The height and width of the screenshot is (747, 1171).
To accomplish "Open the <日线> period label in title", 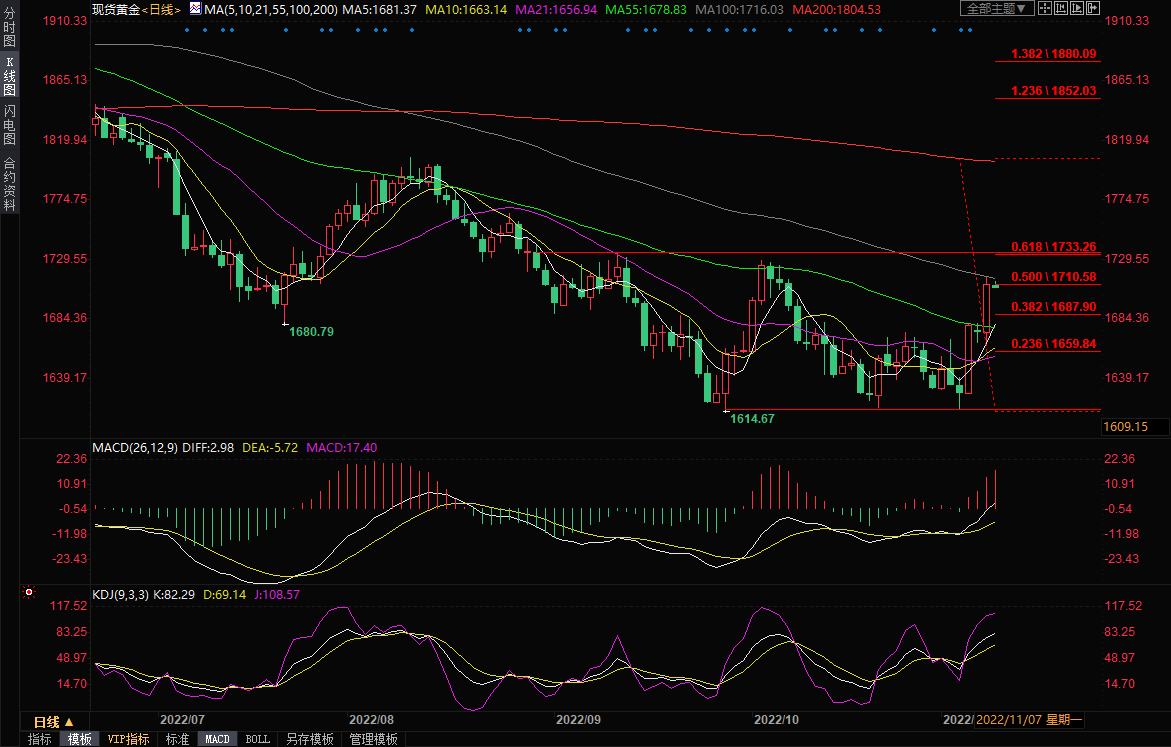I will coord(160,9).
